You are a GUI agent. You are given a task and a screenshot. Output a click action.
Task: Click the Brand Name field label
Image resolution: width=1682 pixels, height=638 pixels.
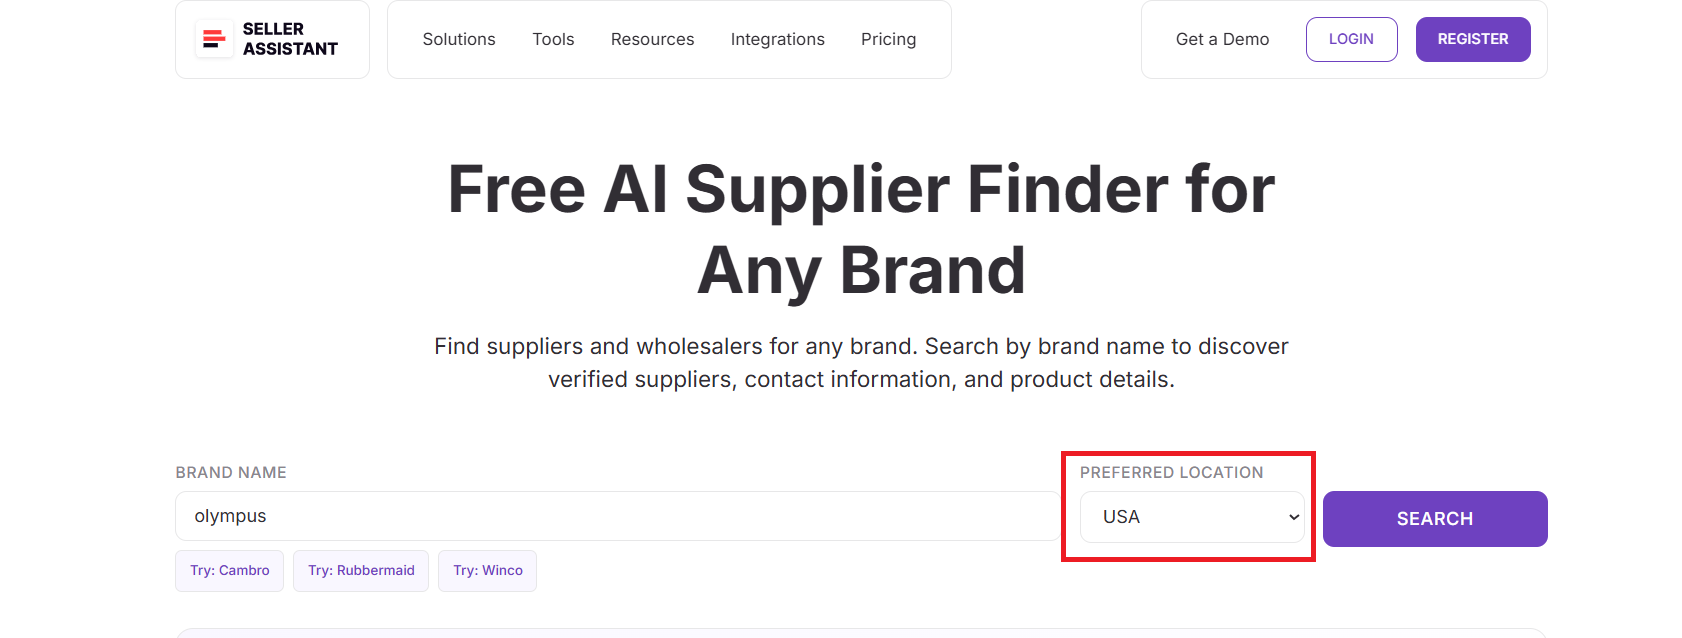[x=231, y=472]
